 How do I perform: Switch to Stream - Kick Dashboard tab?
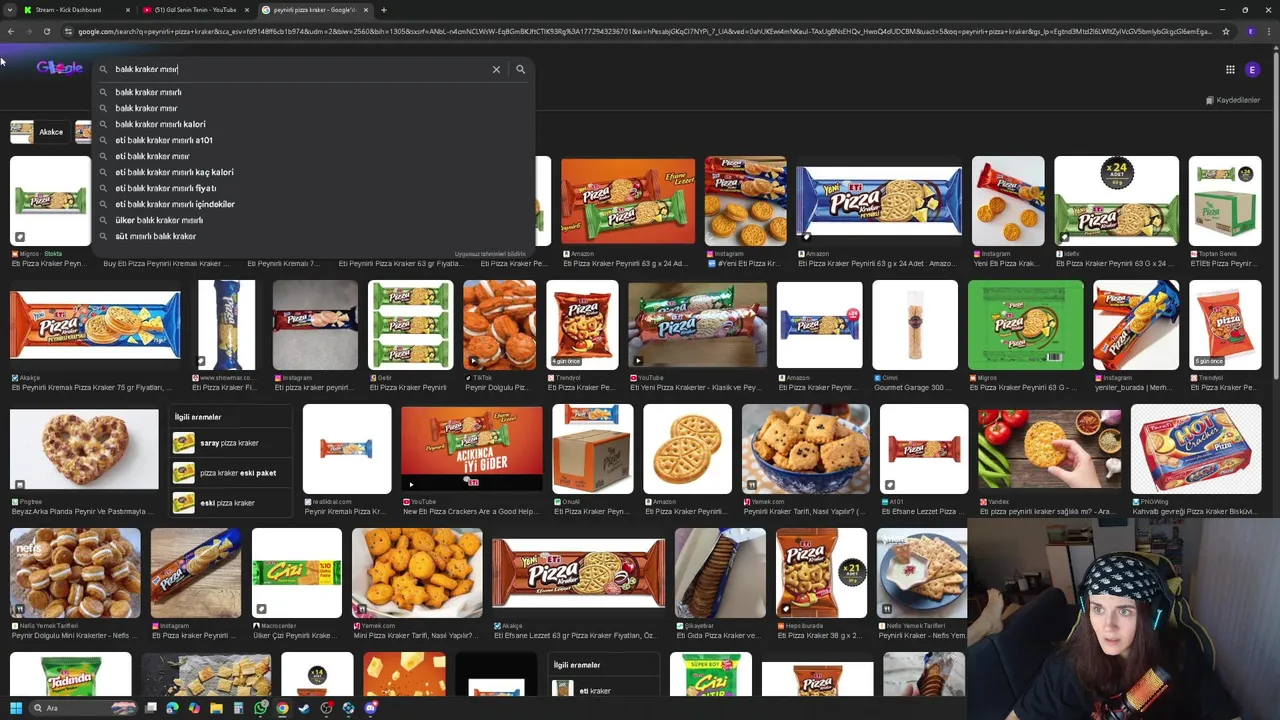(76, 10)
